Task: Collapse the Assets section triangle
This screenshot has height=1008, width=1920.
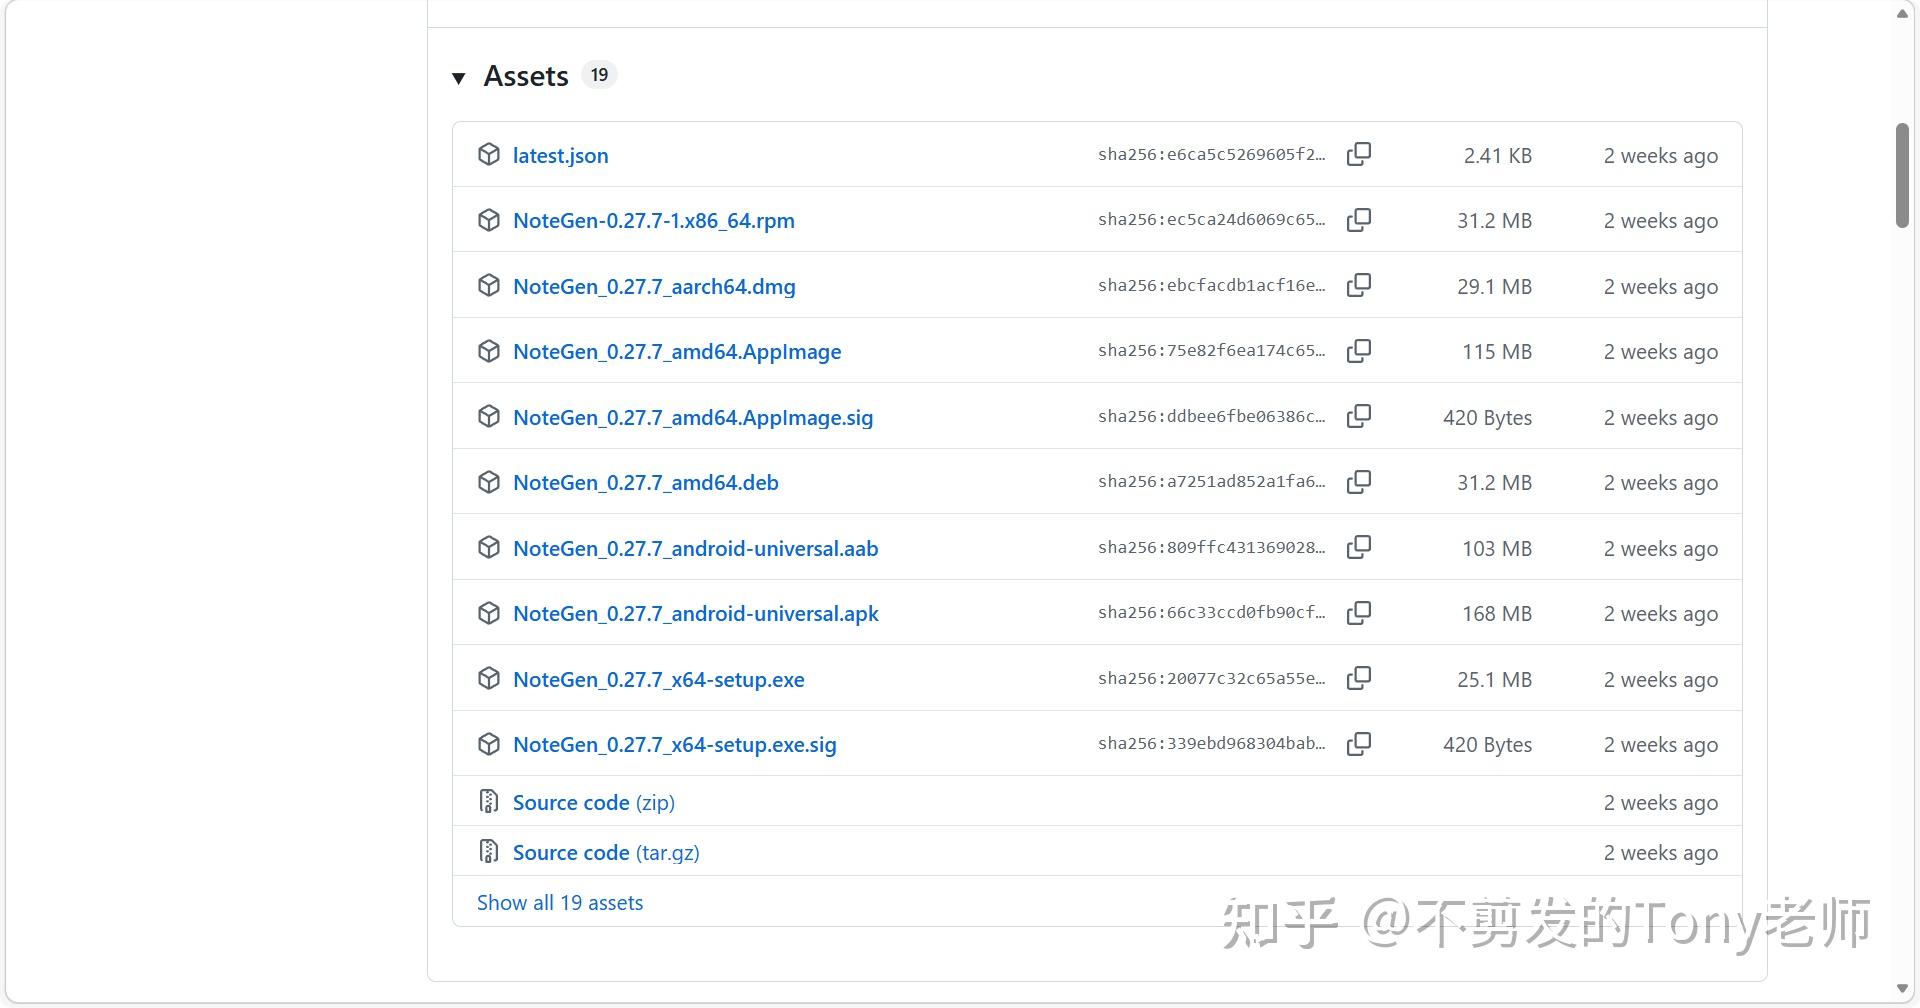Action: pyautogui.click(x=459, y=78)
